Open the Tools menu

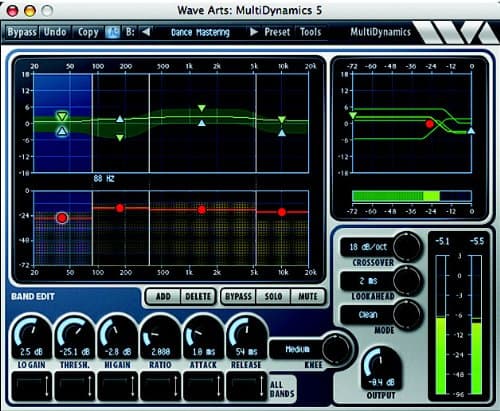[310, 32]
